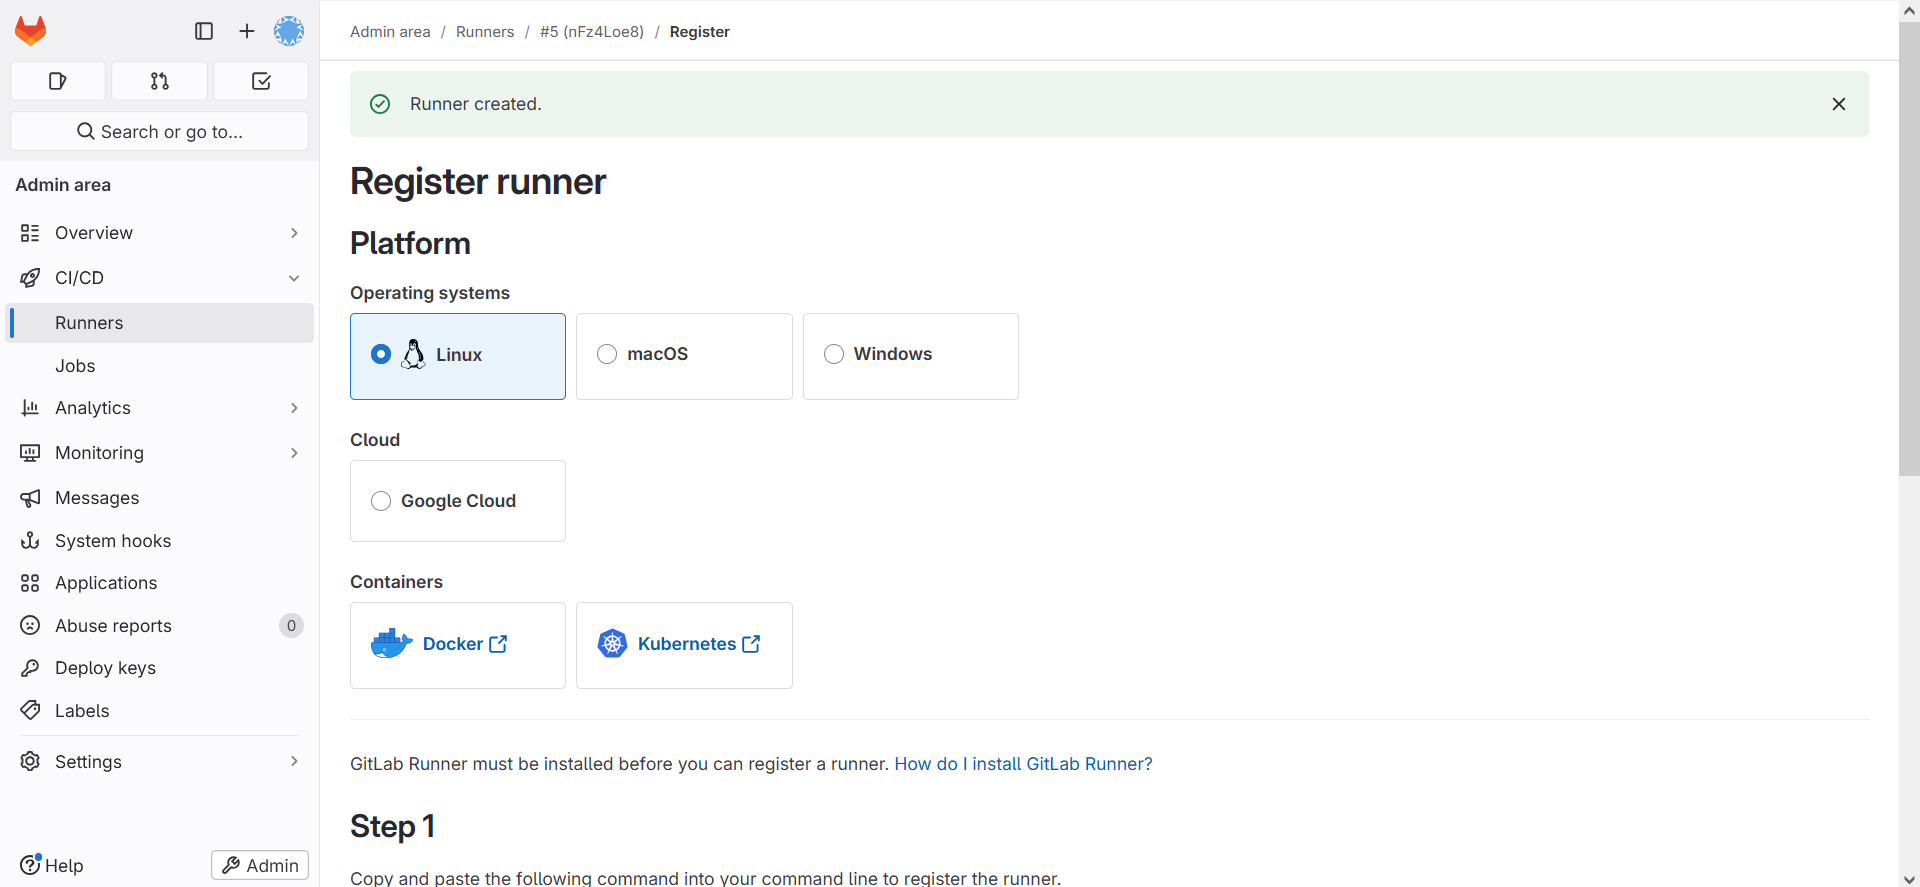The width and height of the screenshot is (1920, 887).
Task: Open assigned issues icon
Action: point(58,81)
